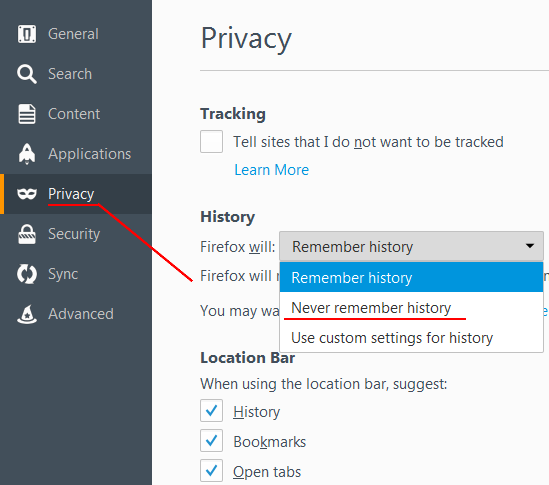Image resolution: width=549 pixels, height=485 pixels.
Task: Open the Content document icon
Action: tap(27, 114)
